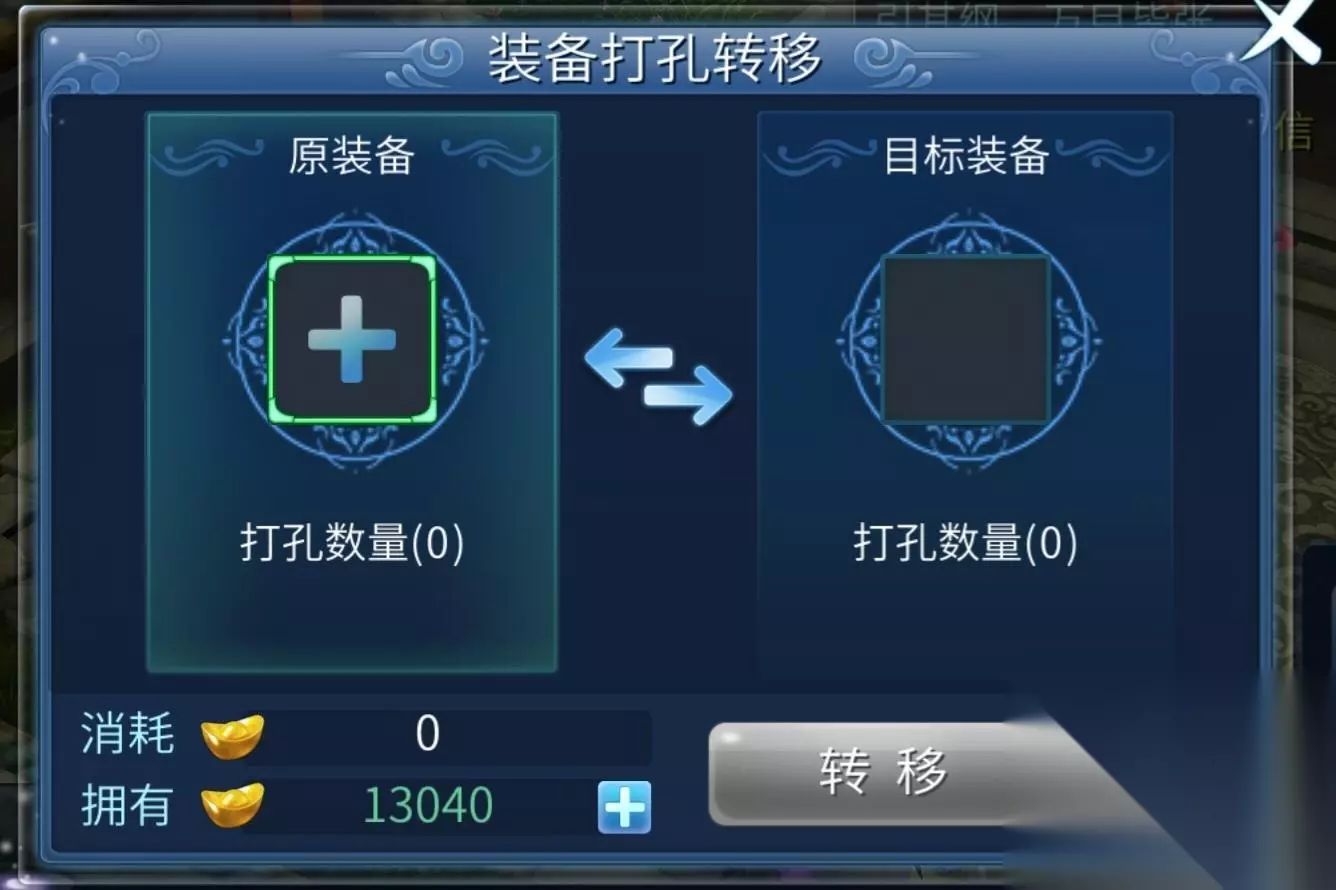Viewport: 1336px width, 890px height.
Task: Click the 消耗 label
Action: 127,735
